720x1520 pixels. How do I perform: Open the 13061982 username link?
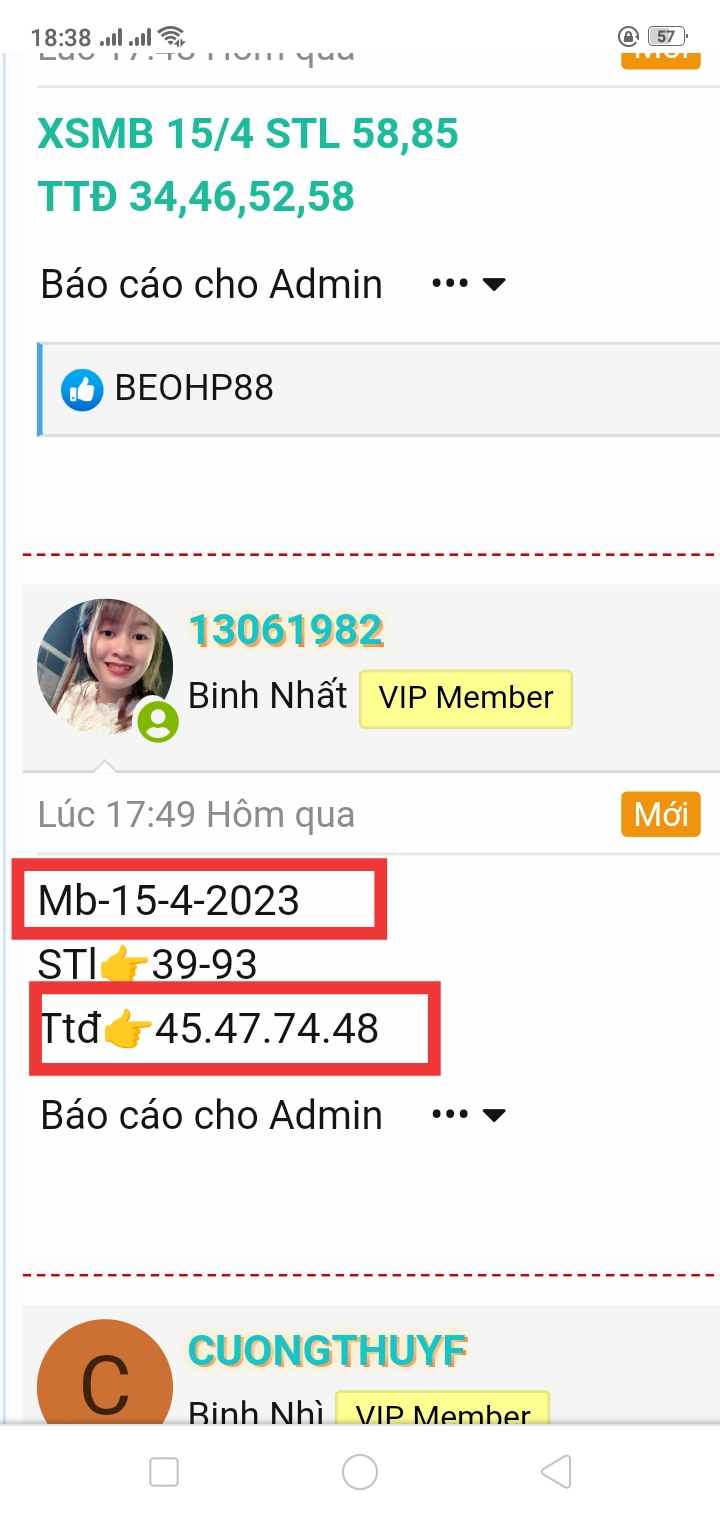[x=286, y=630]
